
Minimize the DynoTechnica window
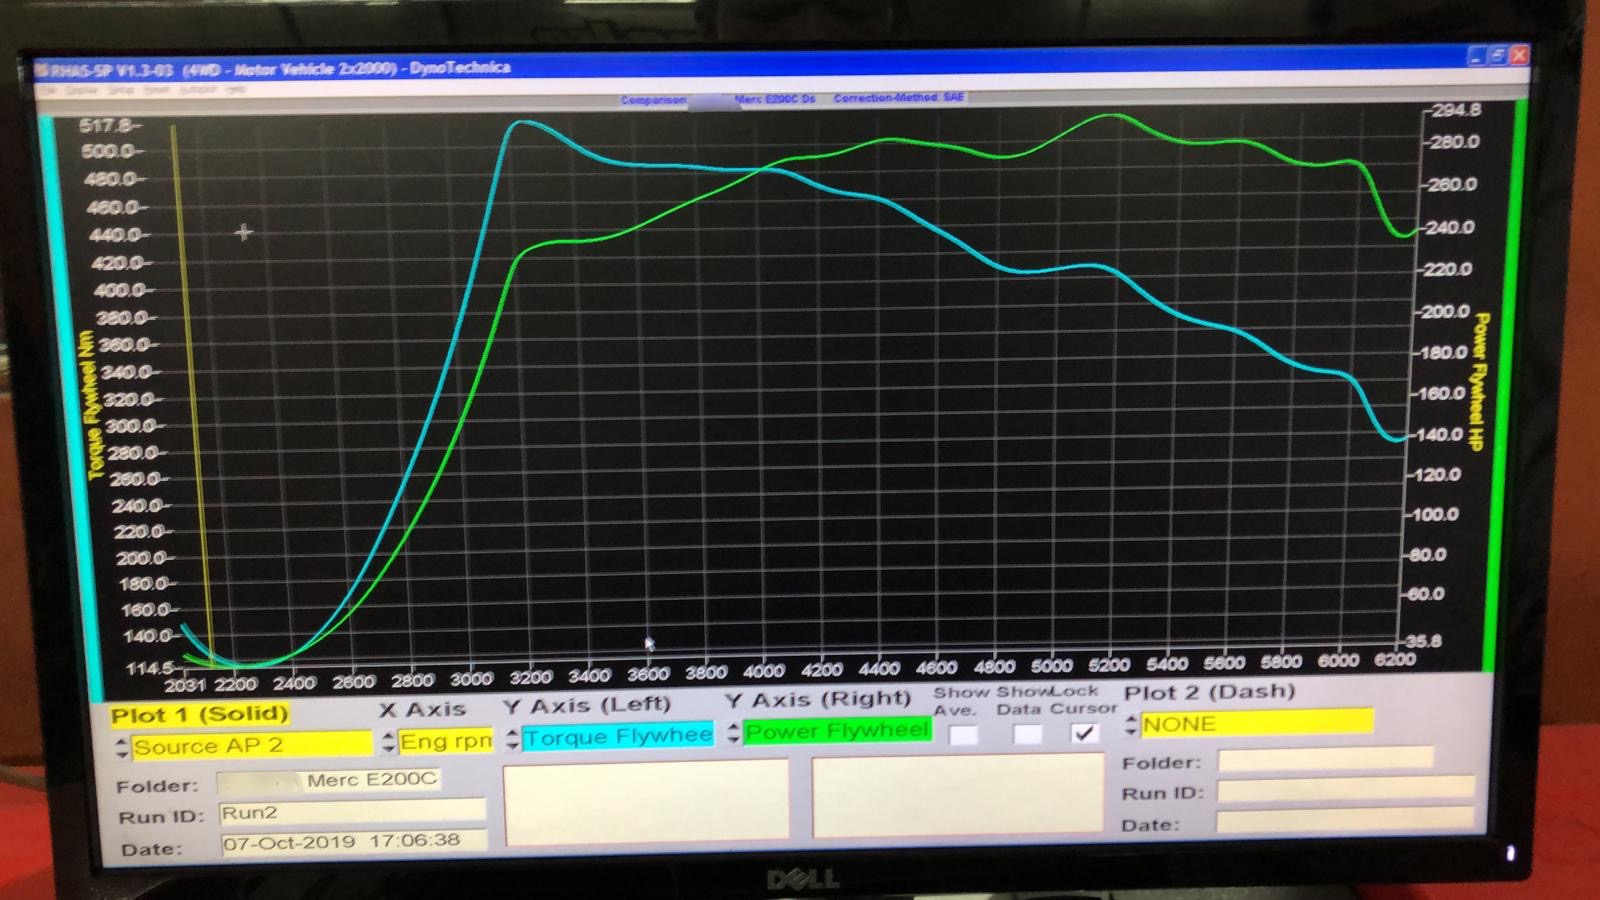[1476, 56]
